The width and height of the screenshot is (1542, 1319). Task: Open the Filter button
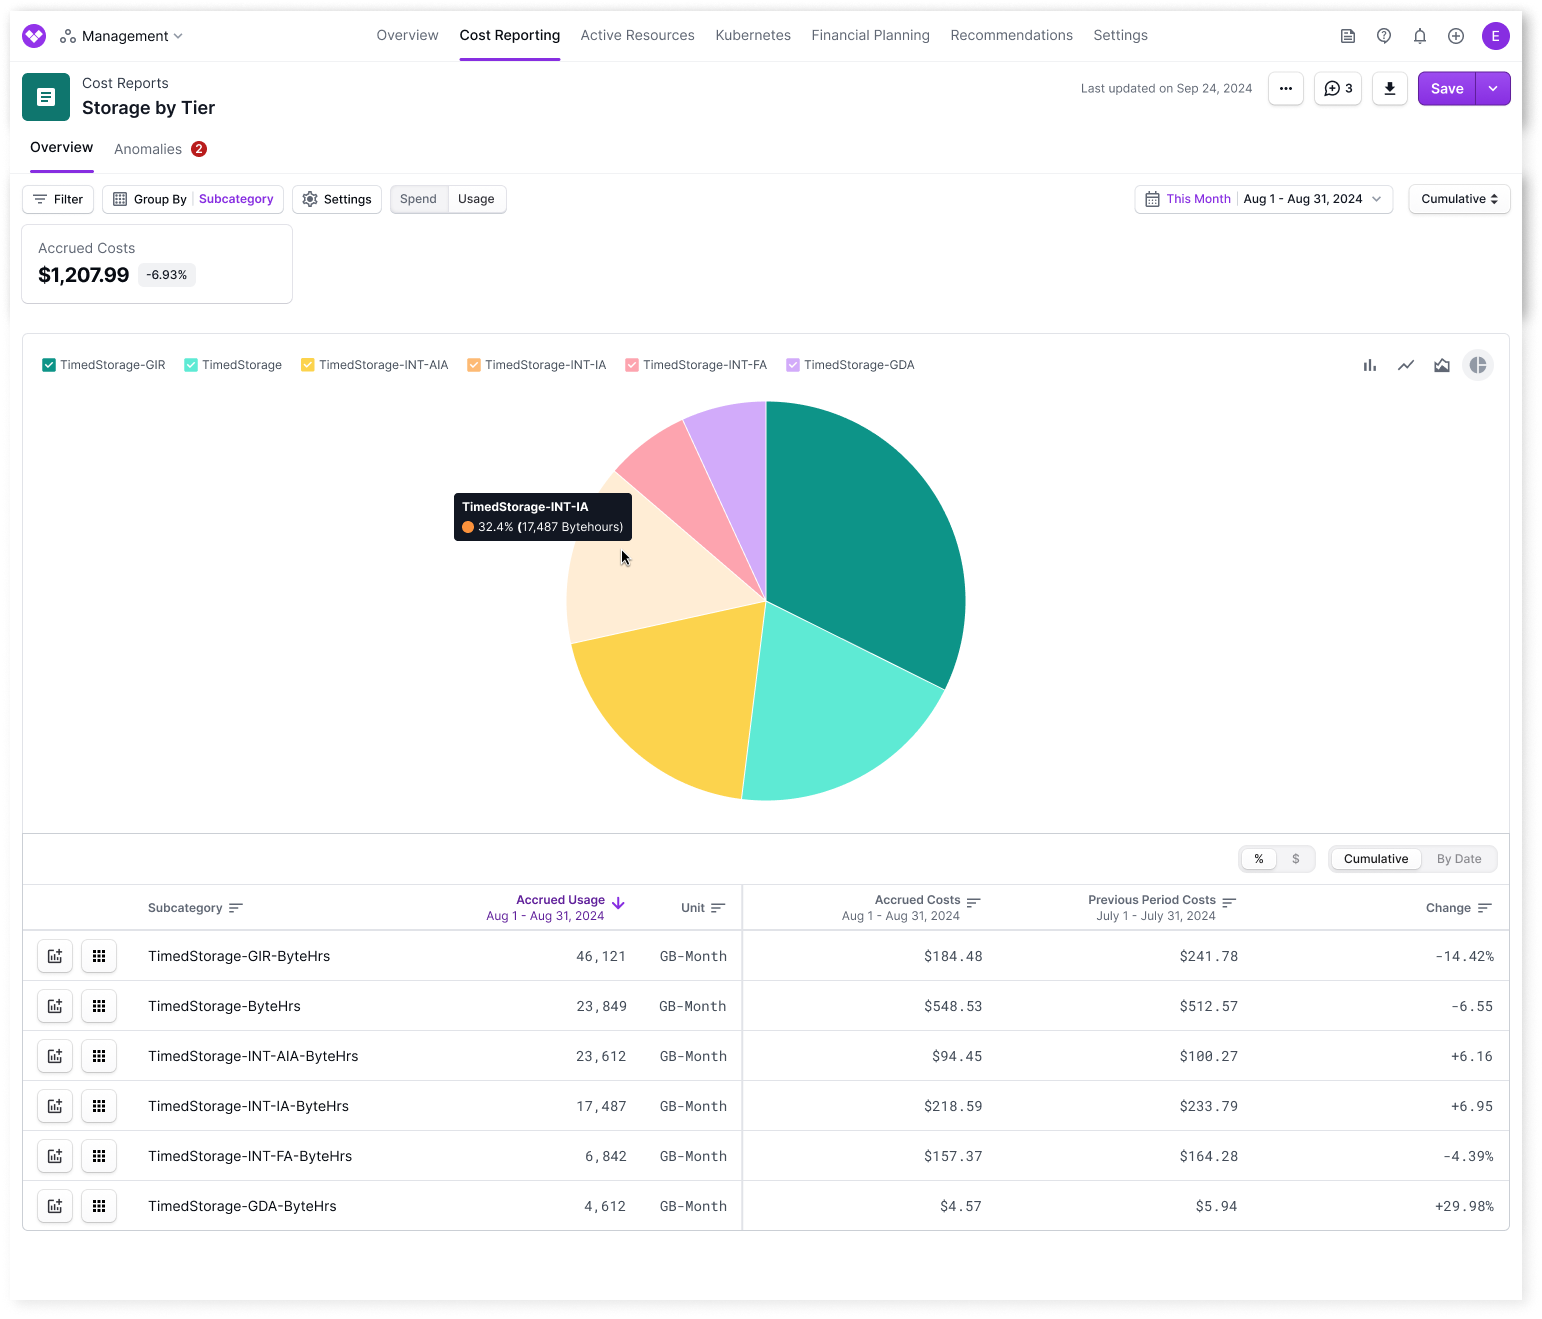(x=58, y=199)
